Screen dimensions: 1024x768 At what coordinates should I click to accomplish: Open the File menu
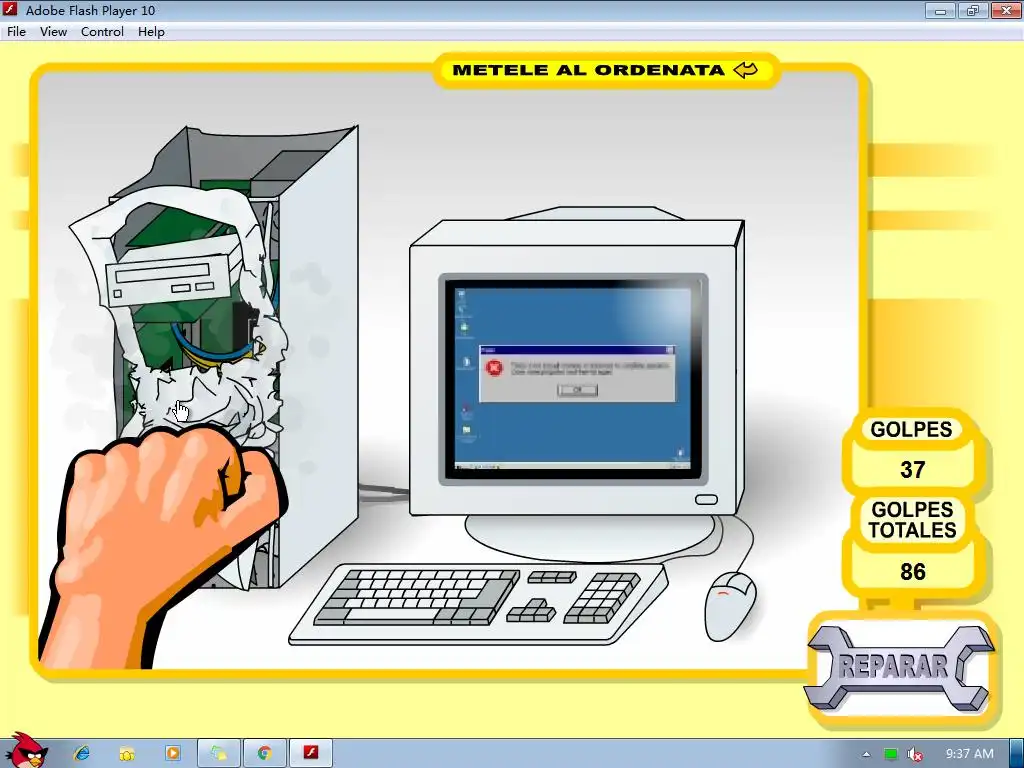(16, 31)
